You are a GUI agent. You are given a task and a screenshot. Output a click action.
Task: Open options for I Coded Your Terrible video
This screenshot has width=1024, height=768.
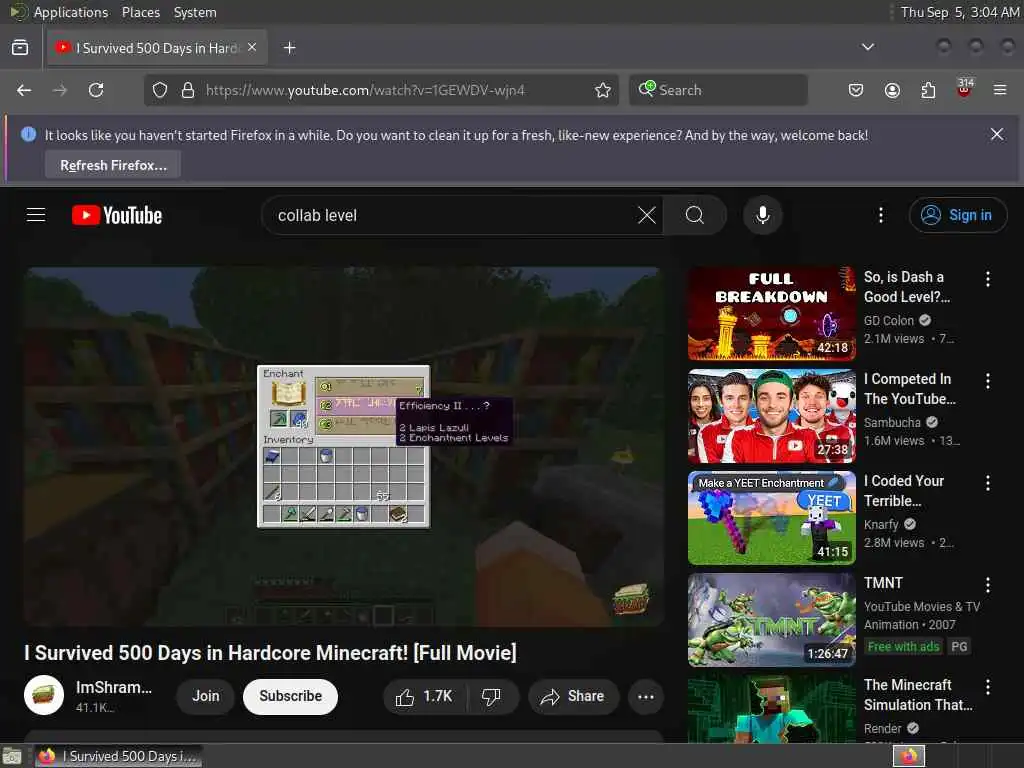pos(987,483)
